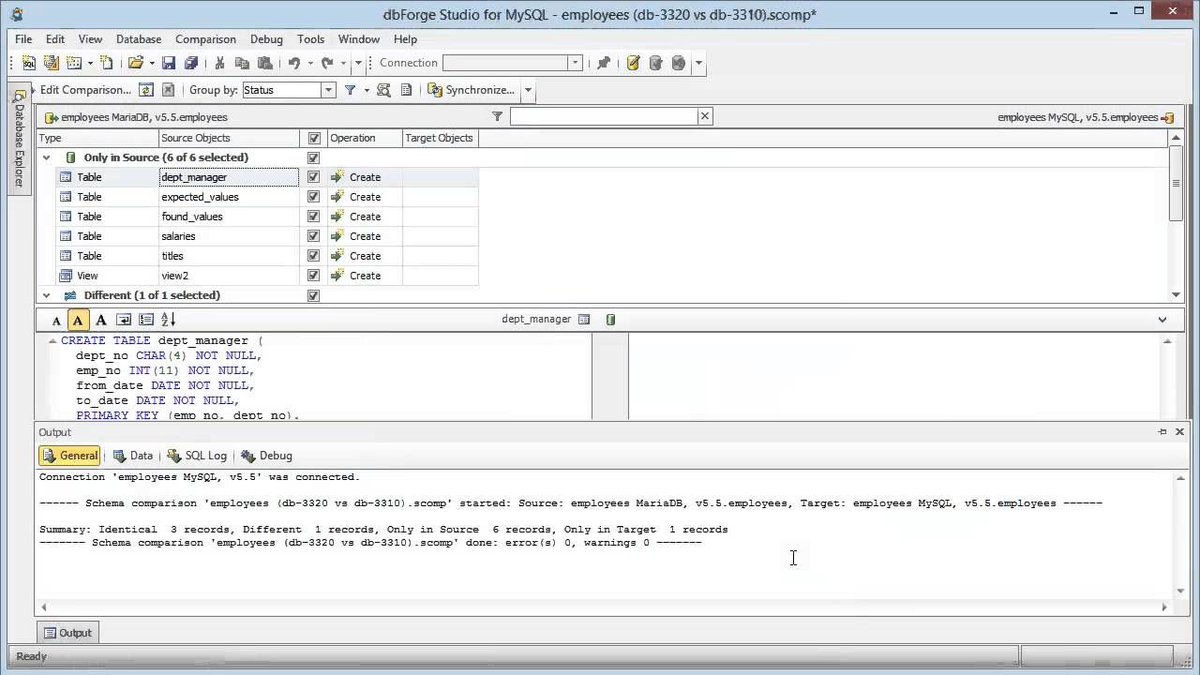The image size is (1200, 675).
Task: Toggle the Only in Source group checkbox
Action: 314,158
